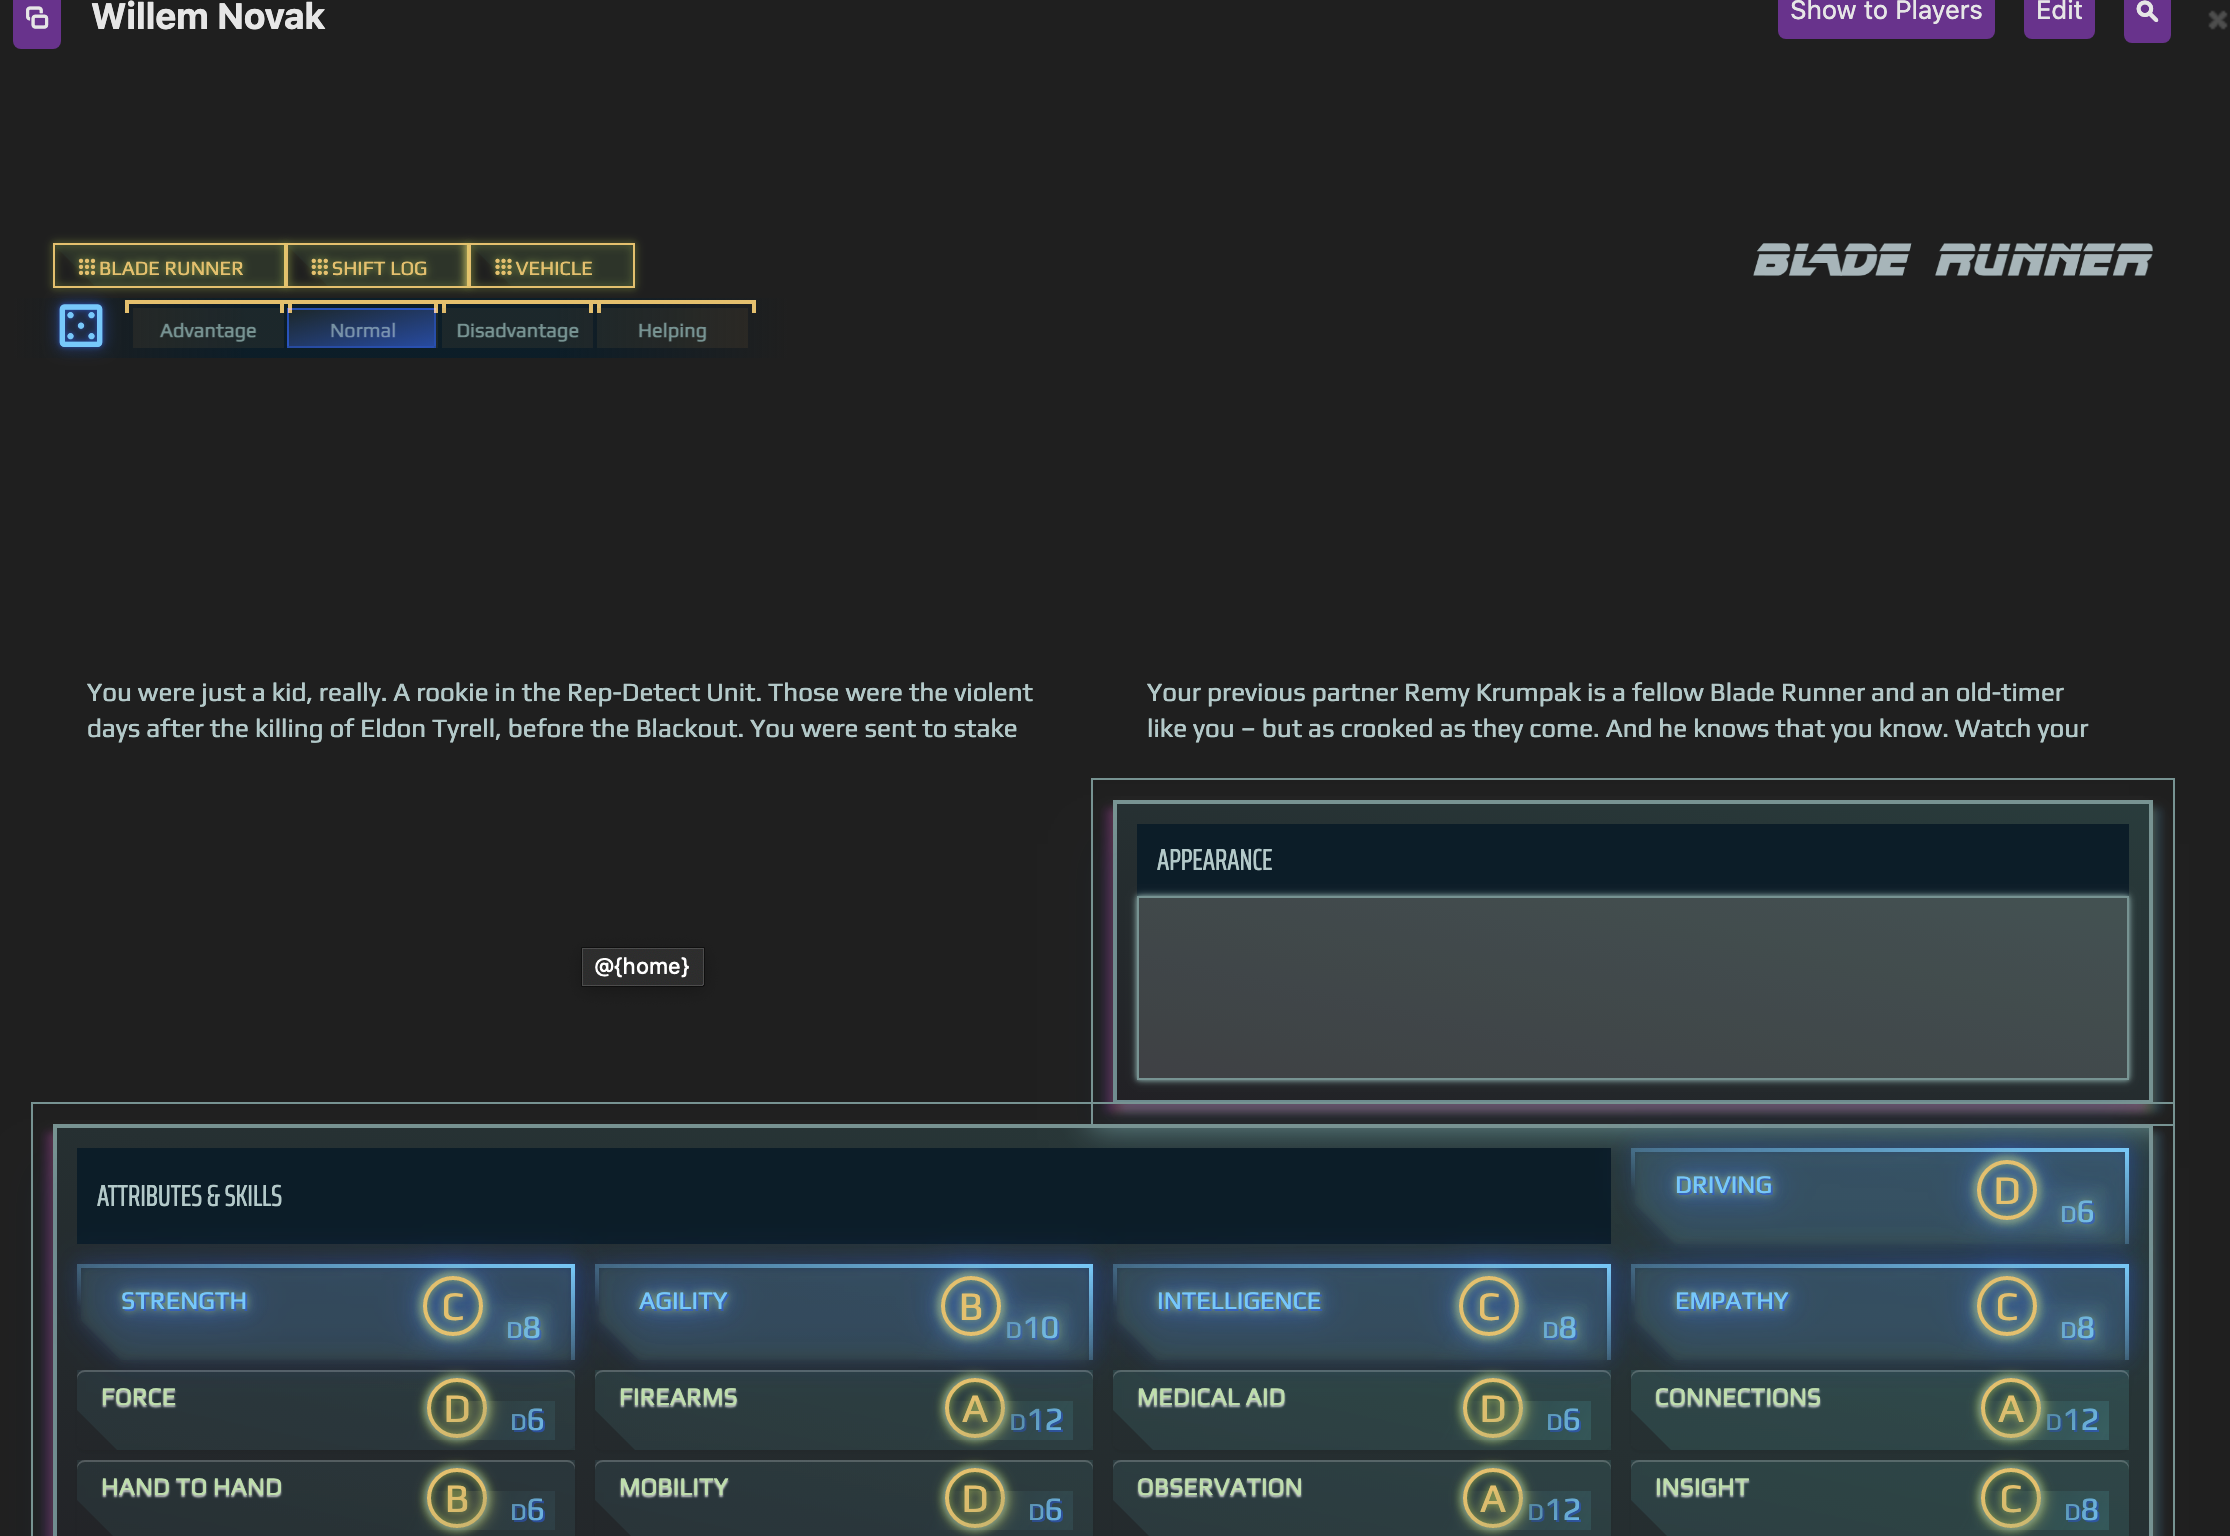
Task: Click the rookie backstory paragraph
Action: [x=560, y=710]
